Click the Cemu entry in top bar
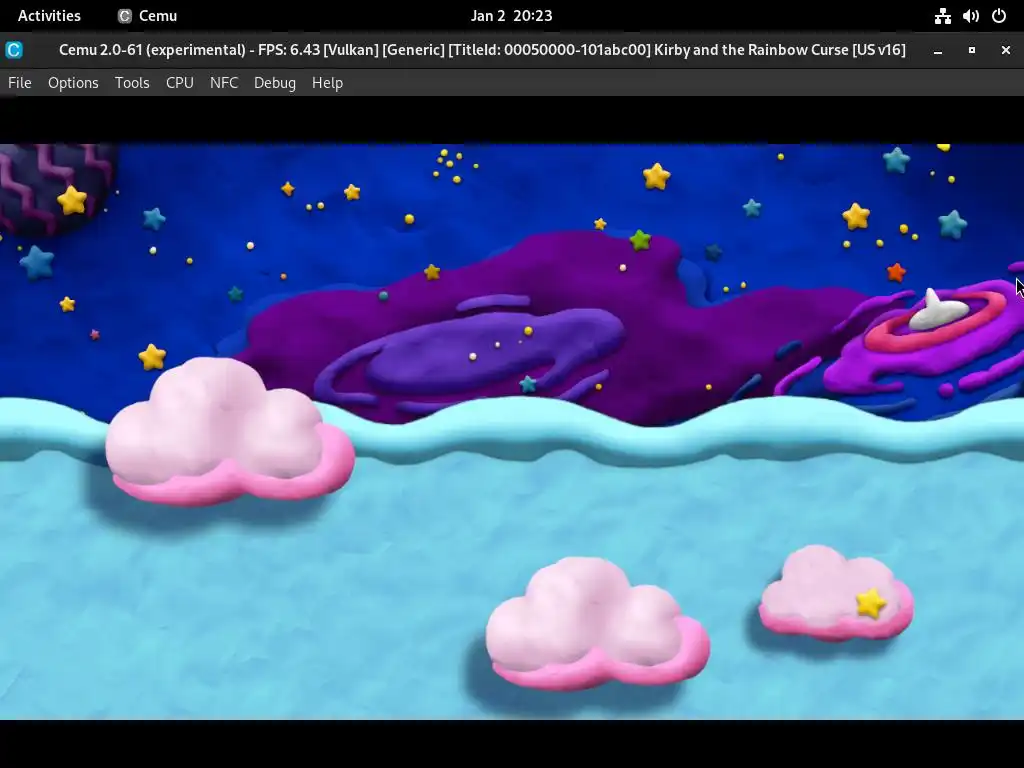Image resolution: width=1024 pixels, height=768 pixels. (x=148, y=16)
